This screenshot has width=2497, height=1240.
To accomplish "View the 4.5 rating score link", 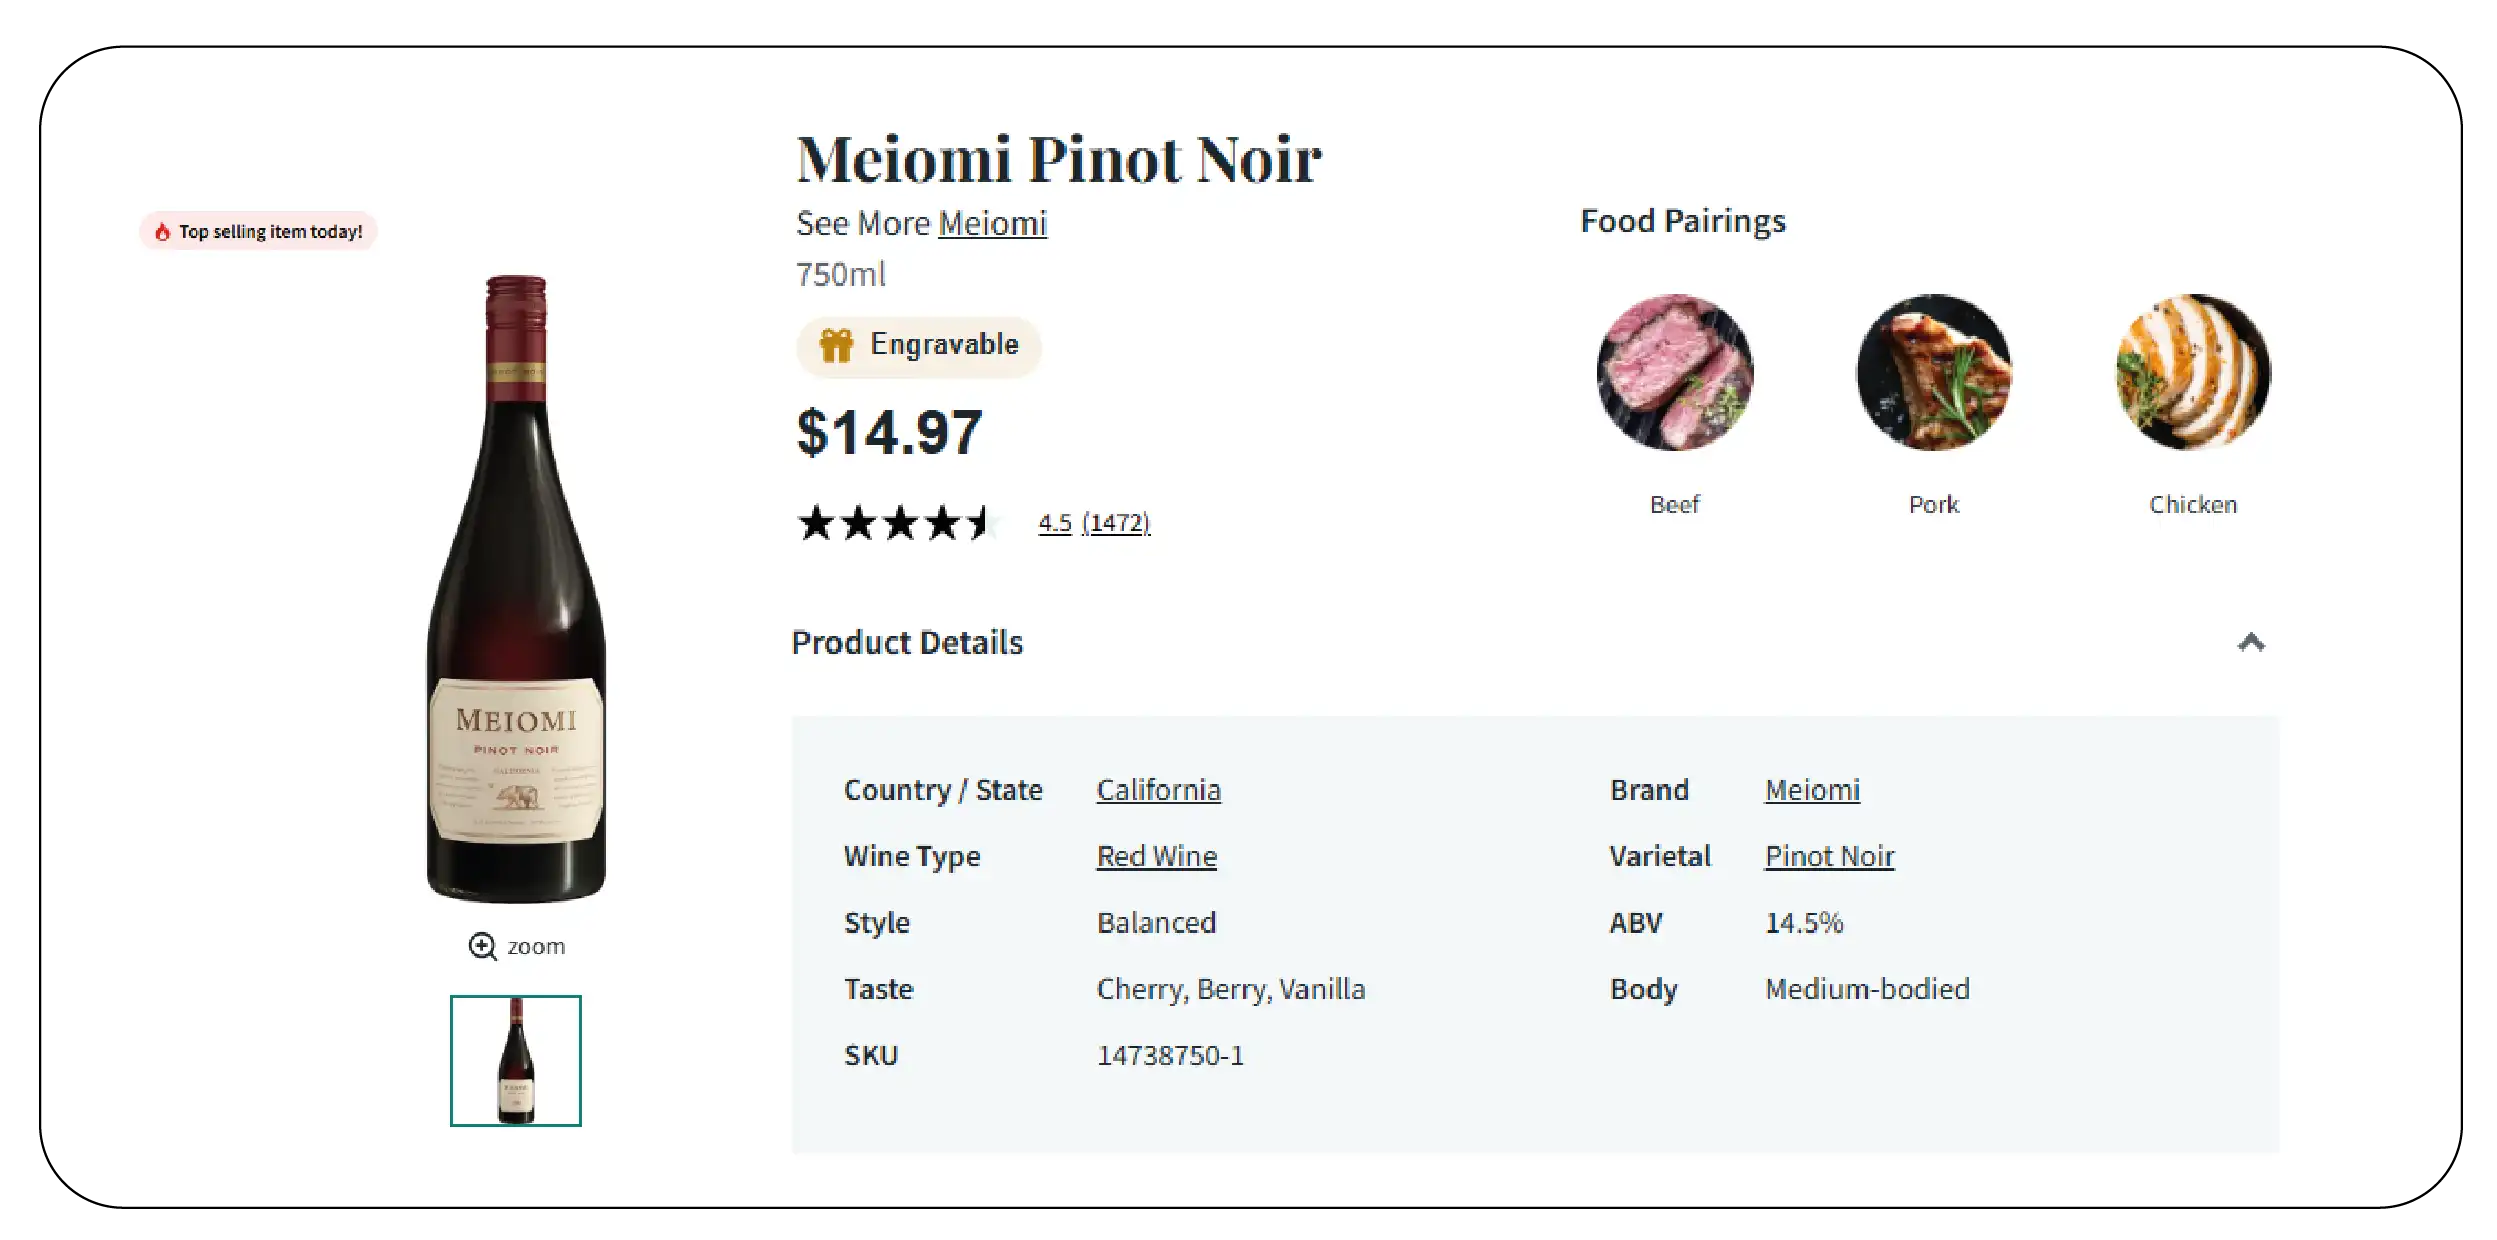I will coord(1054,523).
